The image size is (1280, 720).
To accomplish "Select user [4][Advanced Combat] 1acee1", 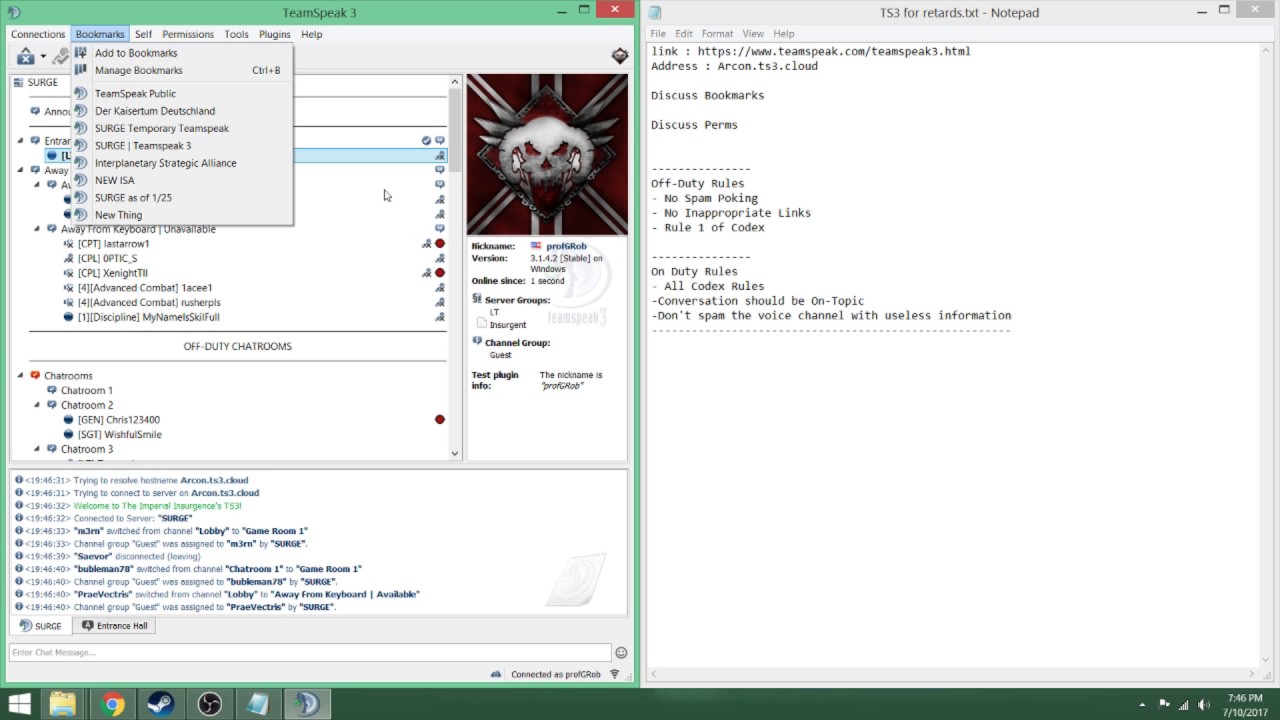I will [x=144, y=288].
